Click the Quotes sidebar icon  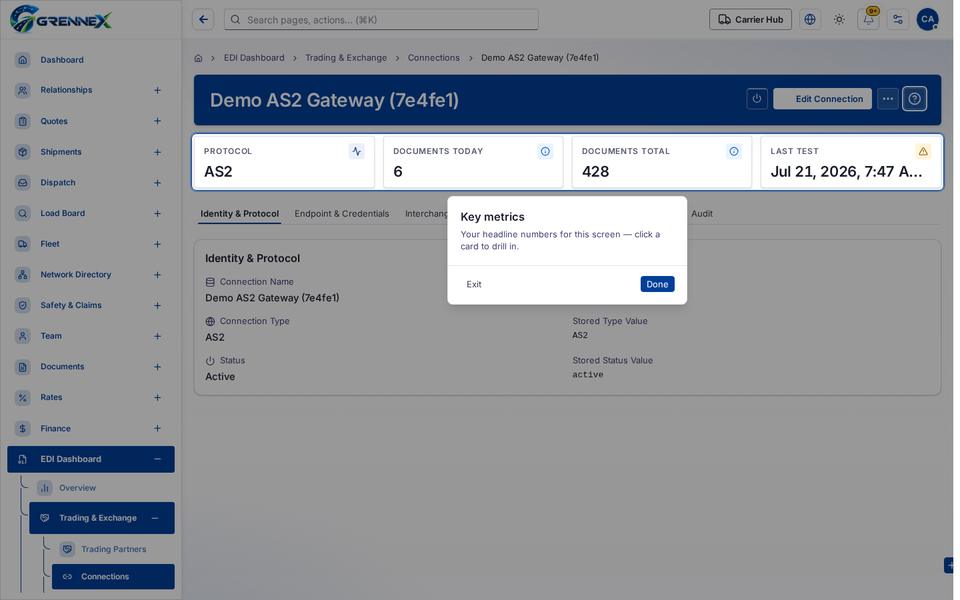(x=23, y=121)
